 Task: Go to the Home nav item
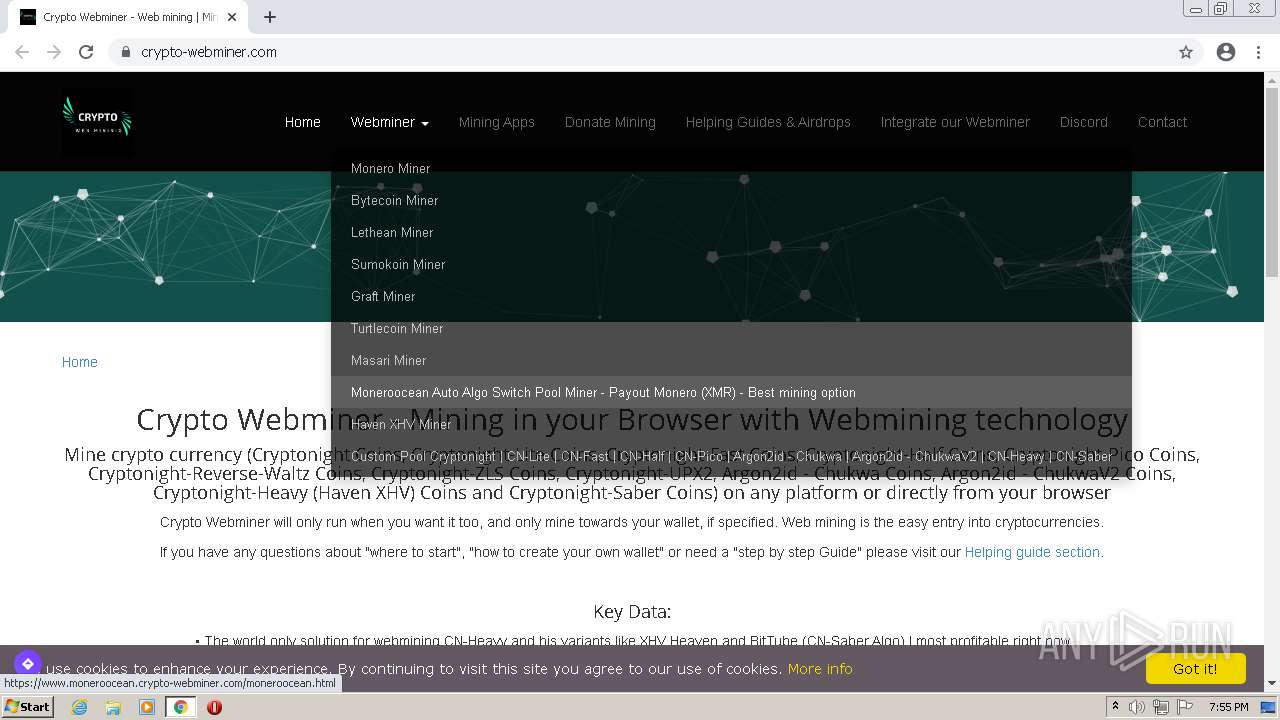coord(302,122)
